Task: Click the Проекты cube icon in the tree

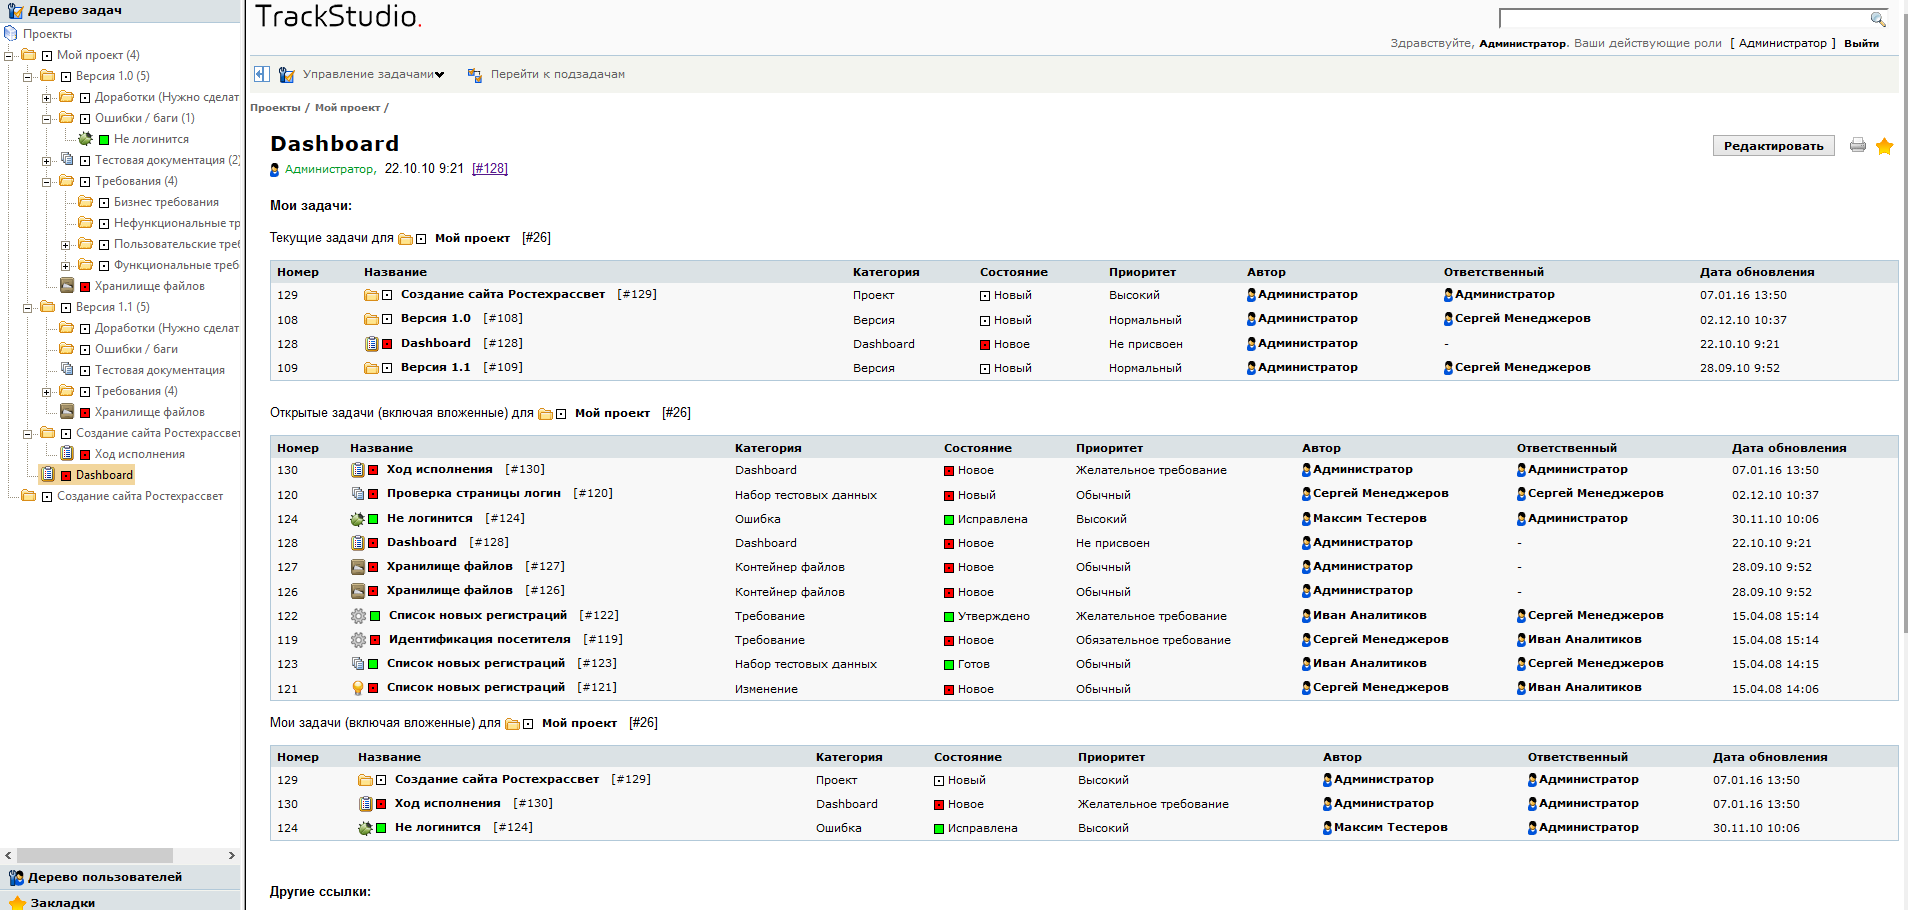Action: click(11, 34)
